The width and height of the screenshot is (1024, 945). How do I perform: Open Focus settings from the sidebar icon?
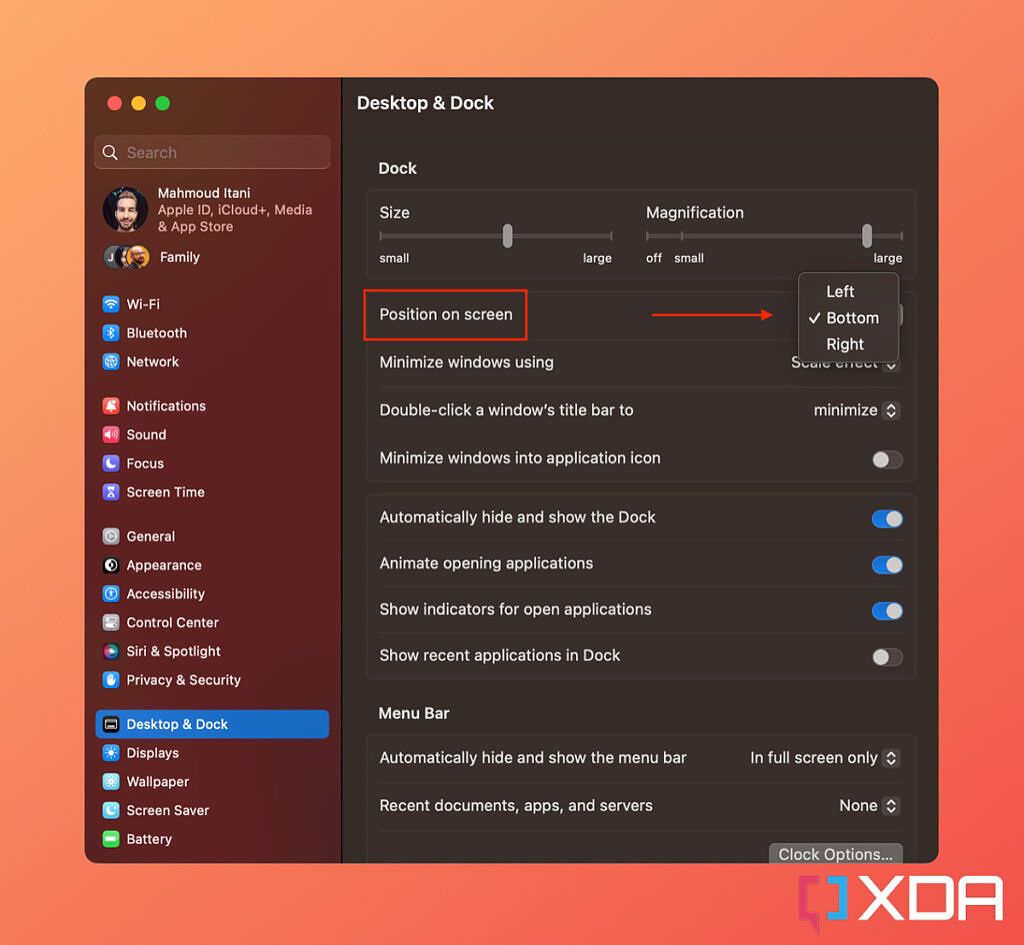112,464
